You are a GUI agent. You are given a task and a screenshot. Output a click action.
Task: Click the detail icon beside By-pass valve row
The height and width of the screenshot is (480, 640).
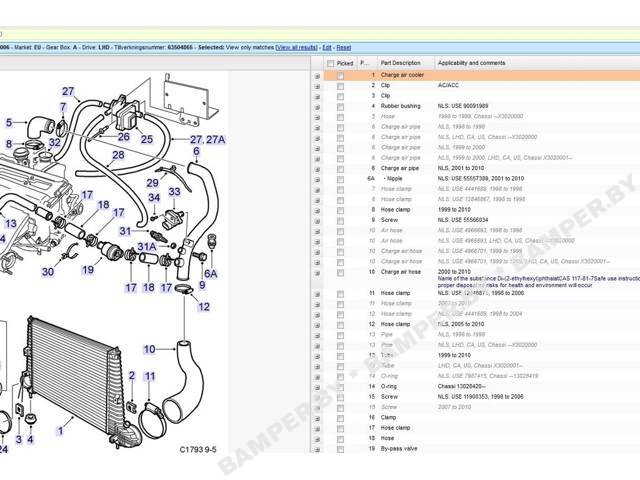point(317,449)
